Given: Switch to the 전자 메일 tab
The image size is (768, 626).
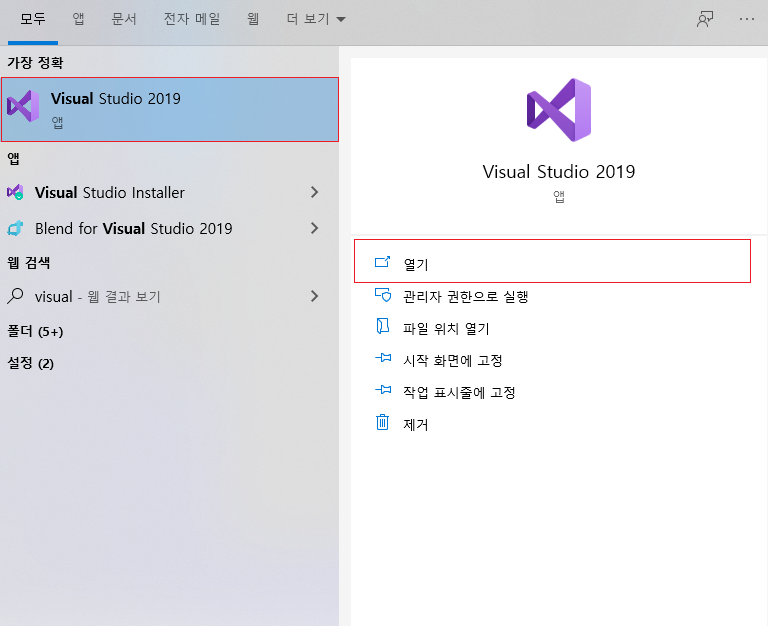Looking at the screenshot, I should point(192,19).
